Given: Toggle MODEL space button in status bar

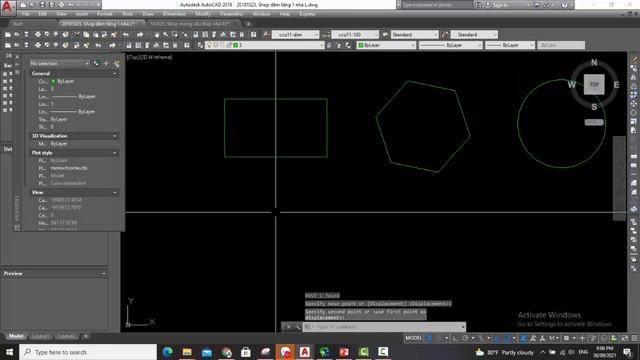Looking at the screenshot, I should point(413,338).
